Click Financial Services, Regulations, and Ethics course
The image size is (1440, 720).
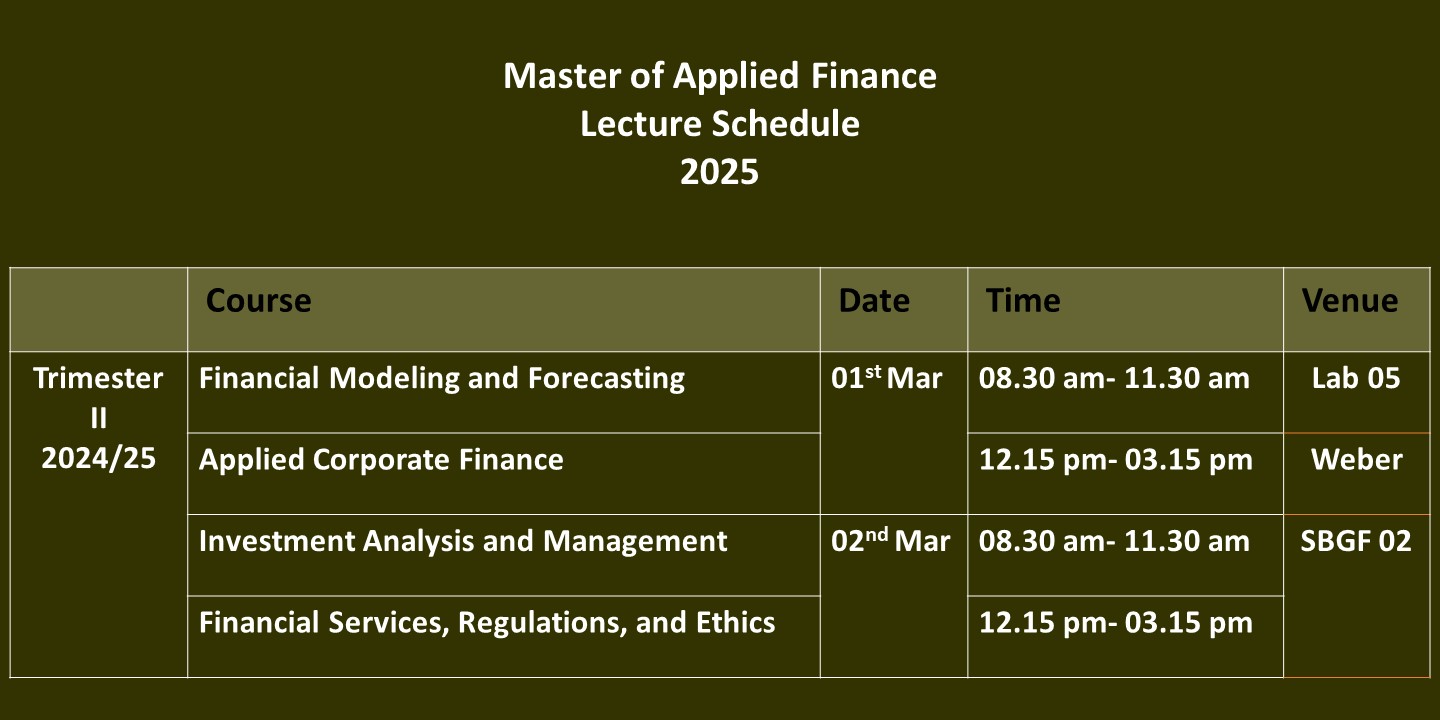487,623
